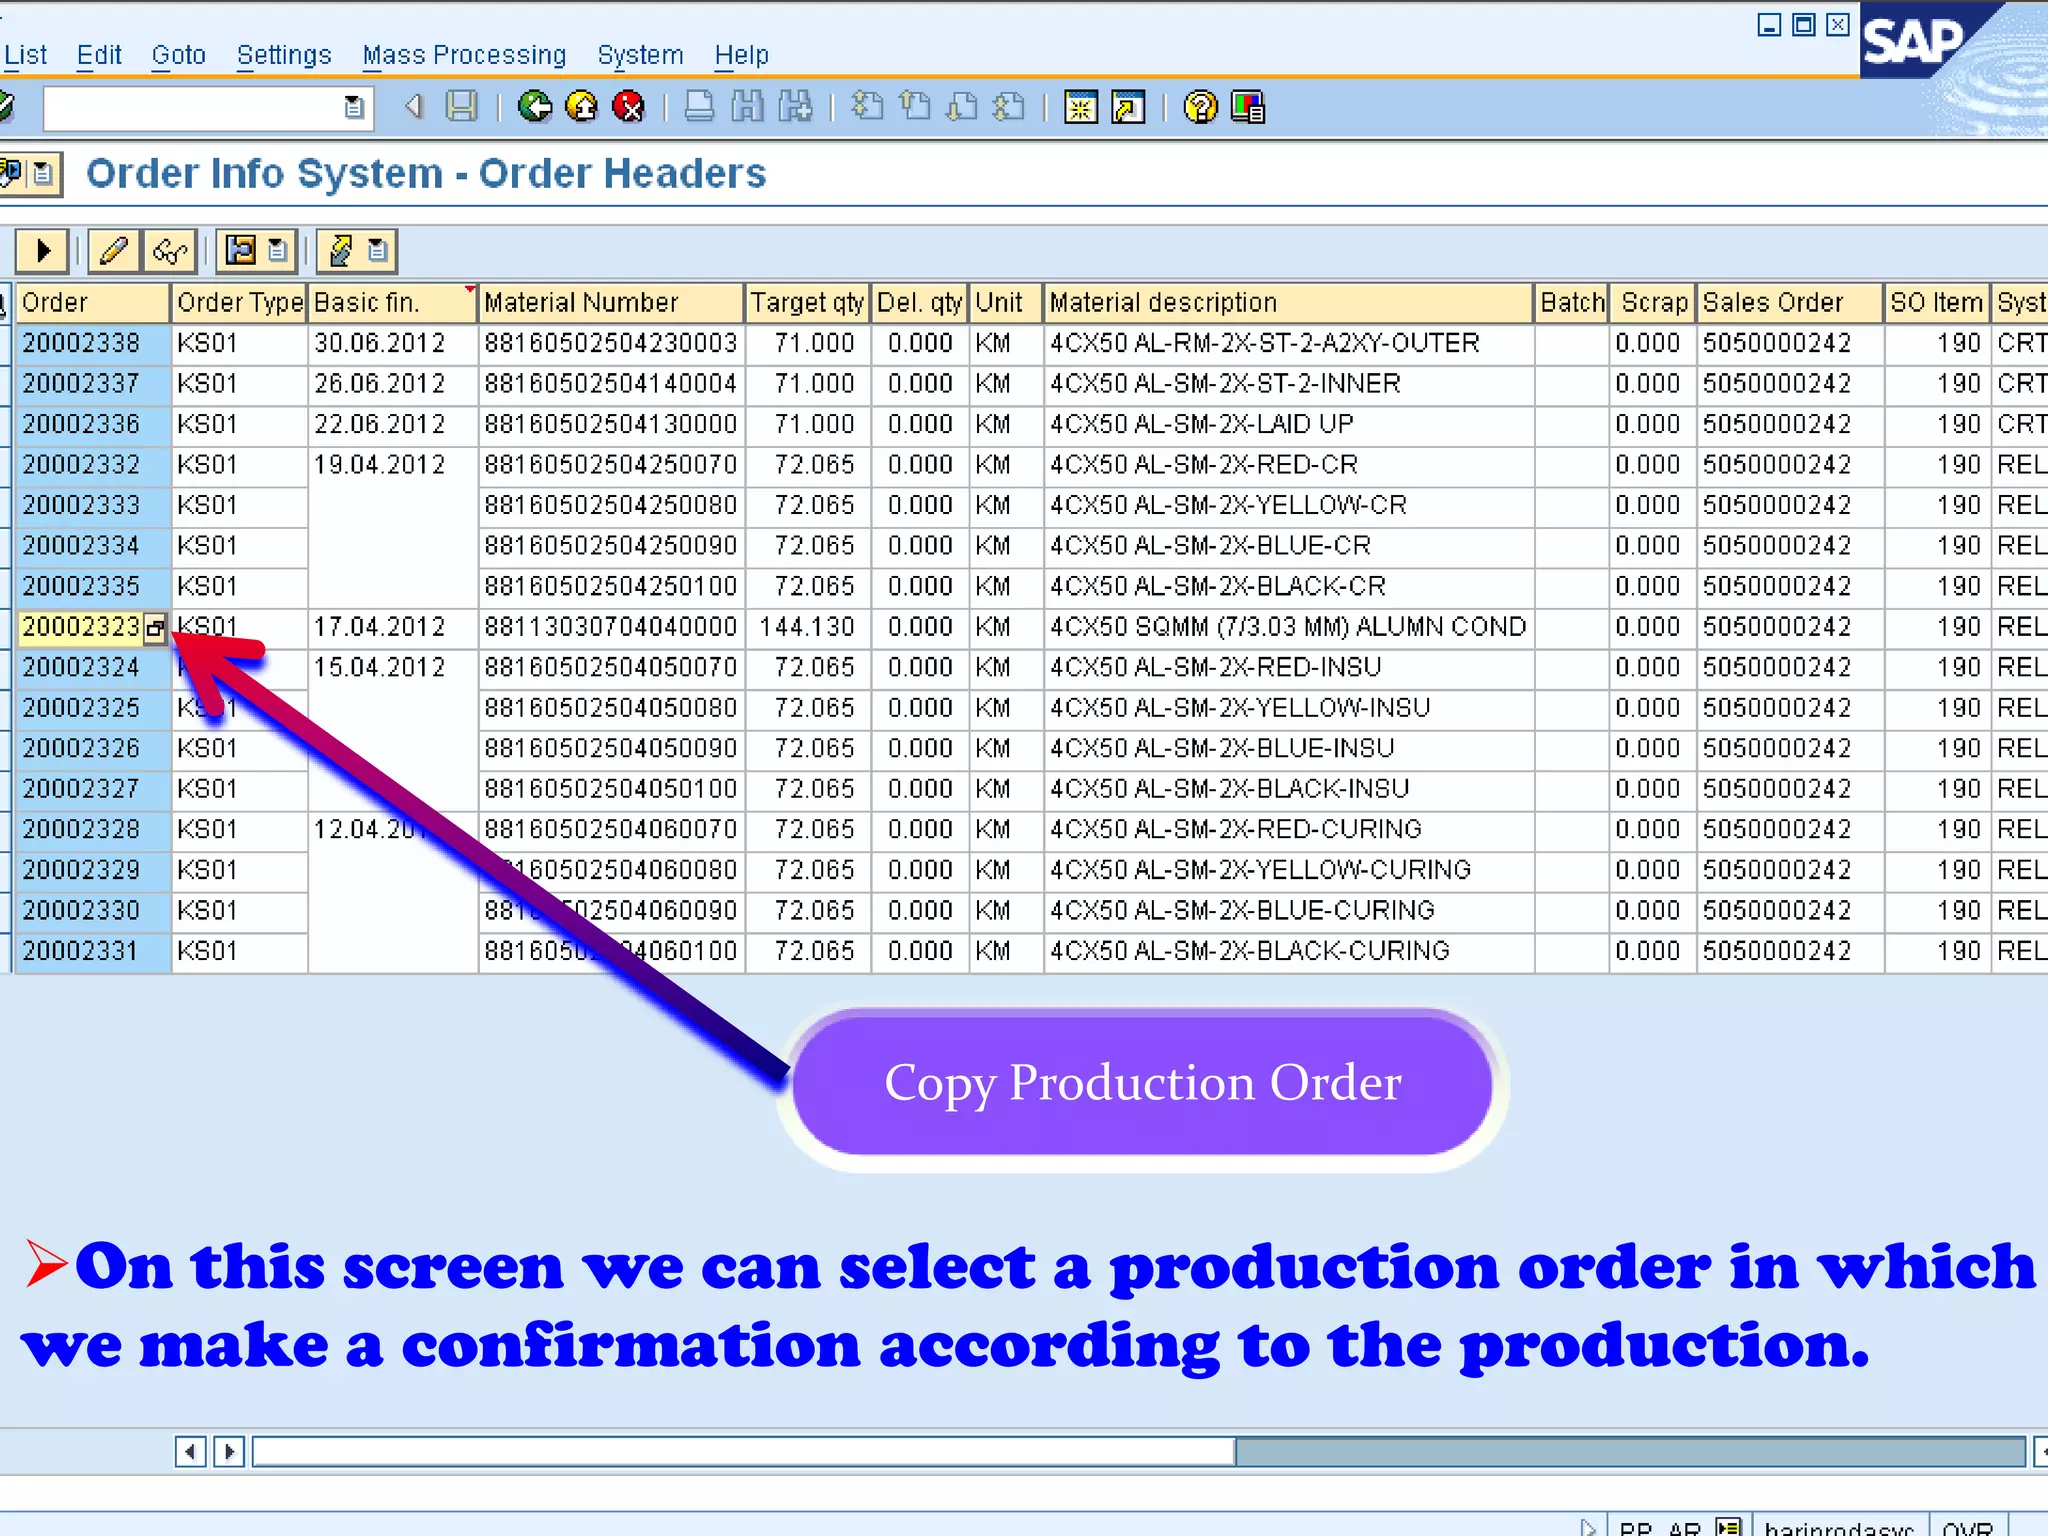The width and height of the screenshot is (2048, 1536).
Task: Click the Scrap column header
Action: 1653,303
